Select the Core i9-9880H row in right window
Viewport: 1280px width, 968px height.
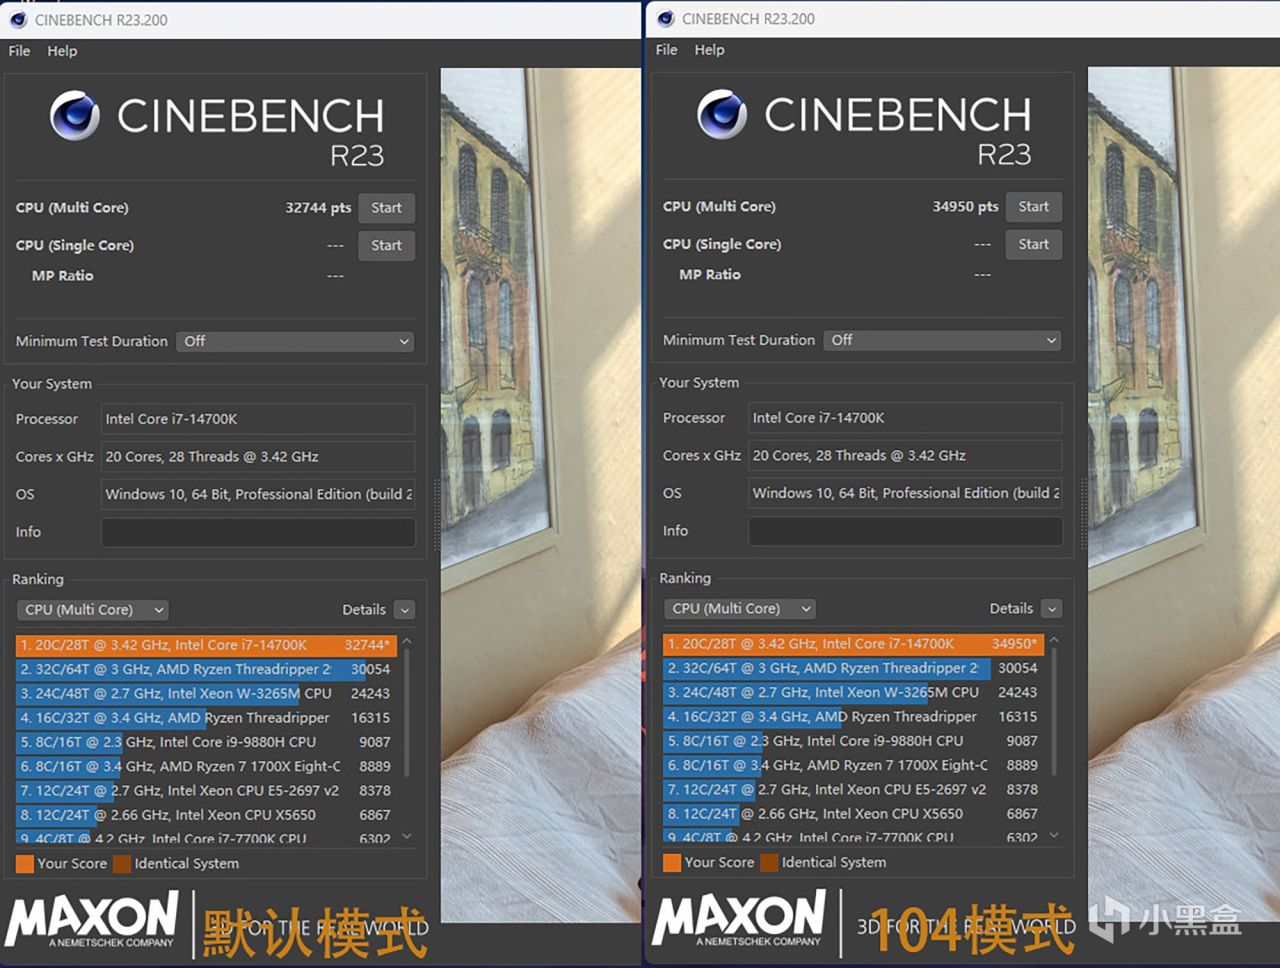[x=853, y=741]
